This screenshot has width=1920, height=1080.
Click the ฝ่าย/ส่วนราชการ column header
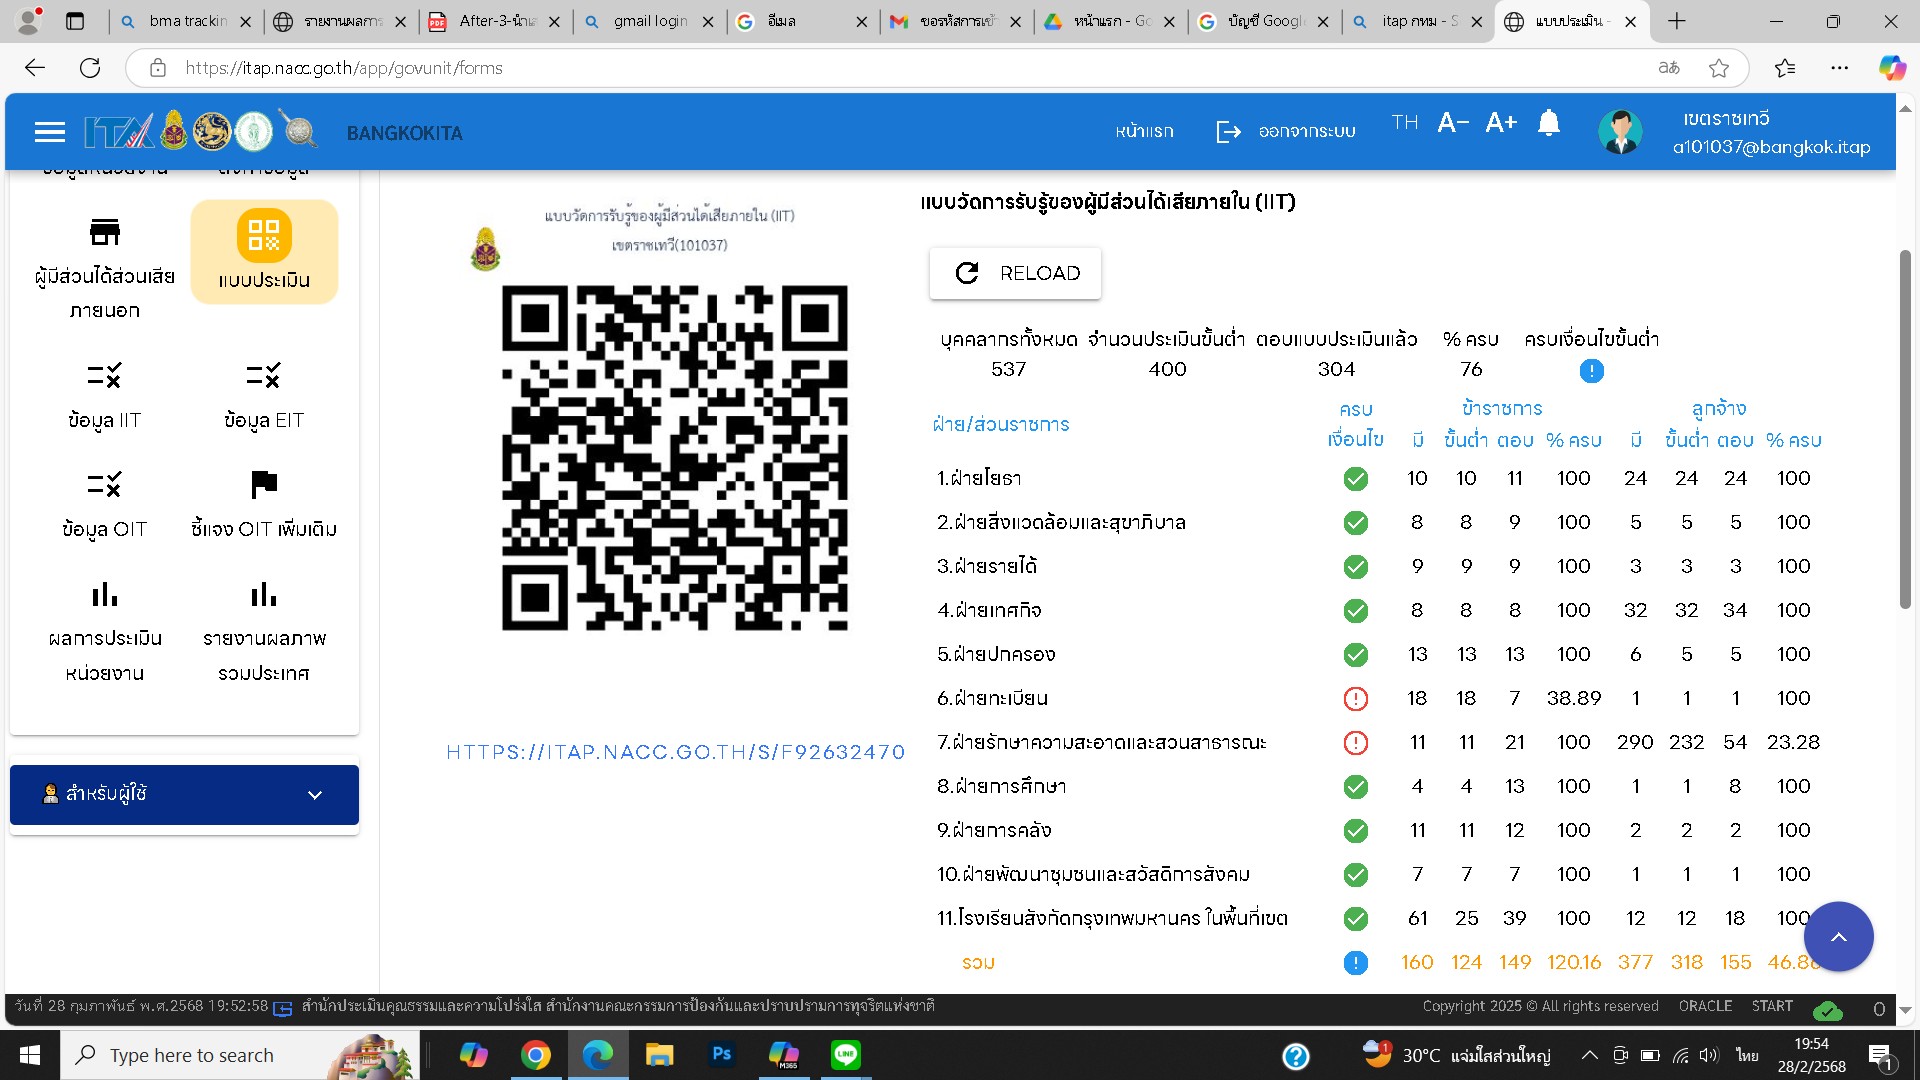pyautogui.click(x=1000, y=424)
